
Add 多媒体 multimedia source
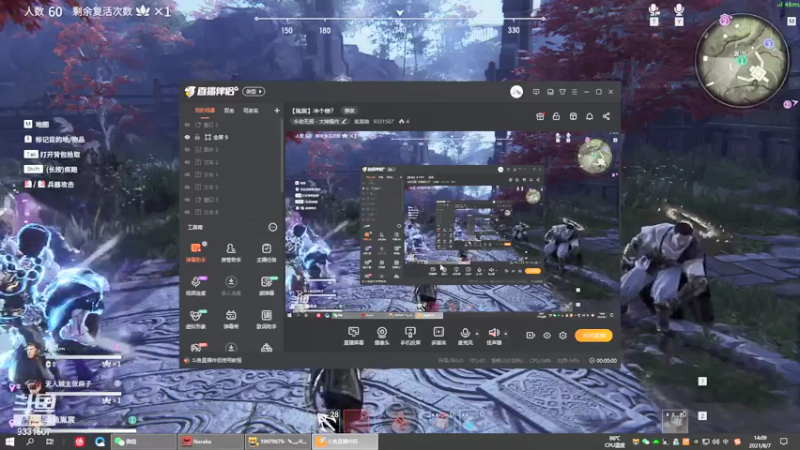tap(438, 336)
